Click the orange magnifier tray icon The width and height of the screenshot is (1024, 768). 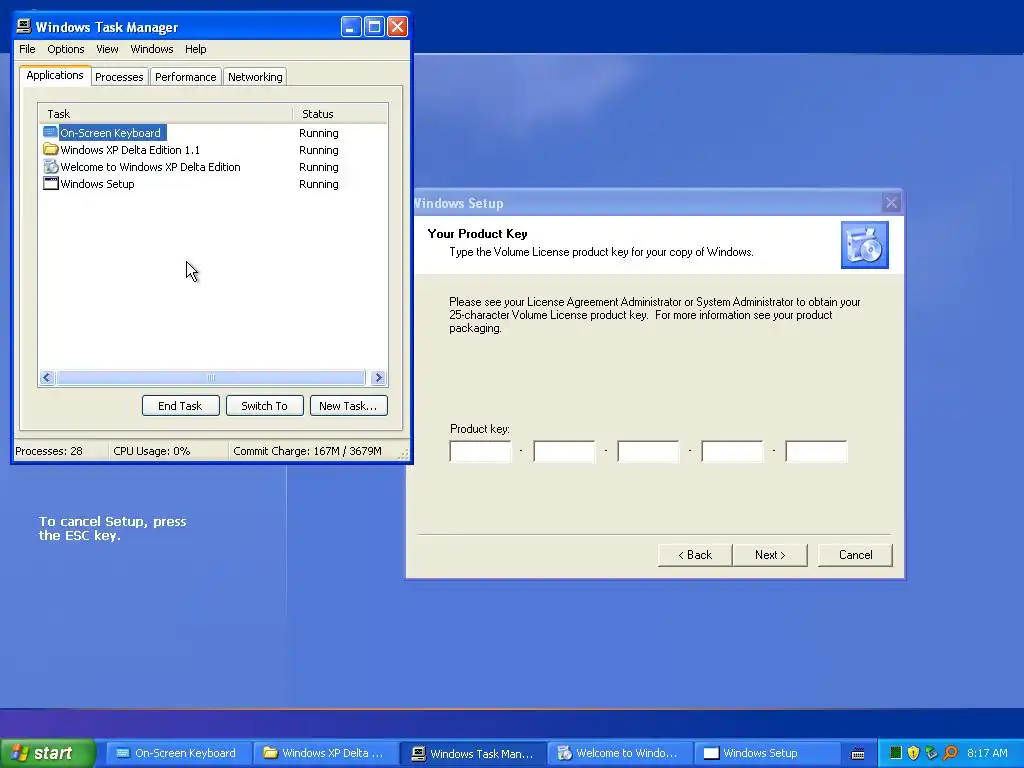(x=950, y=753)
